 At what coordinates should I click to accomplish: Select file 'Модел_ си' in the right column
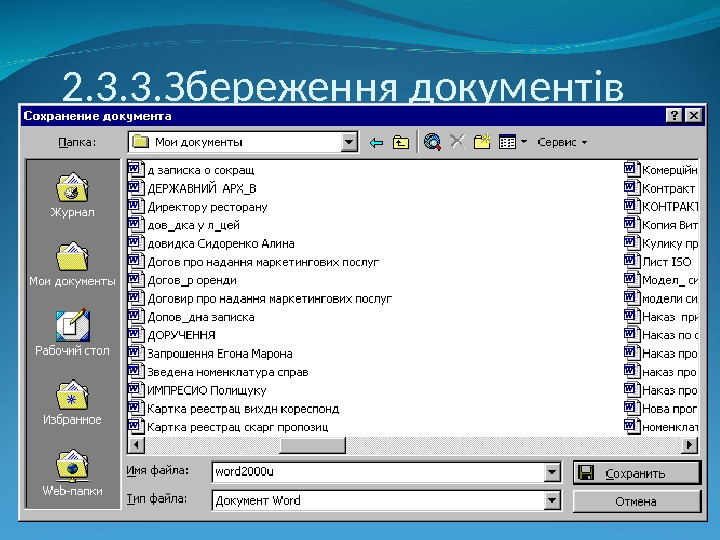(x=669, y=281)
